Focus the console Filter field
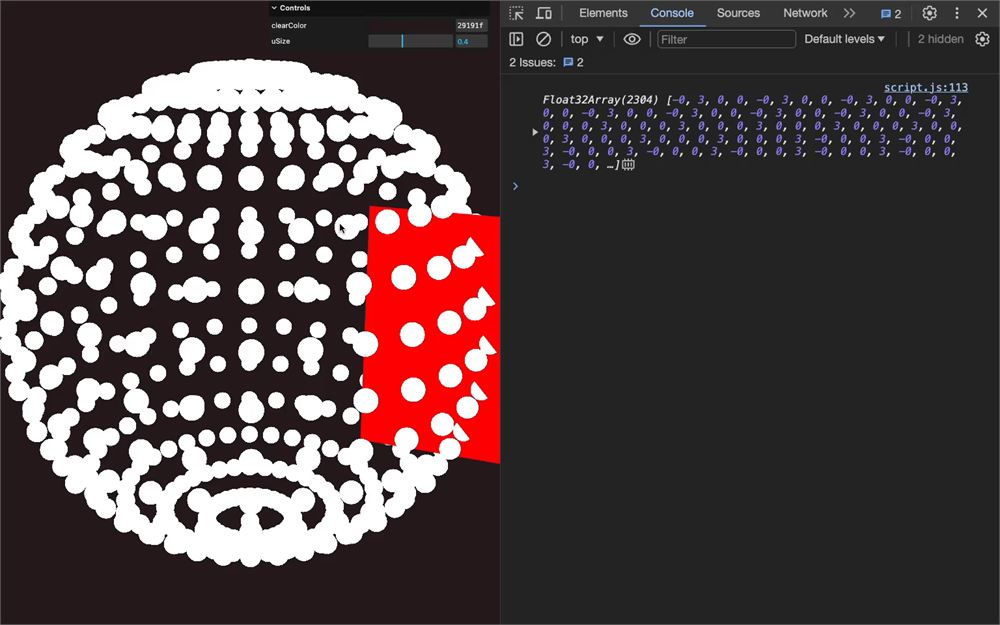The image size is (1000, 625). [x=726, y=40]
